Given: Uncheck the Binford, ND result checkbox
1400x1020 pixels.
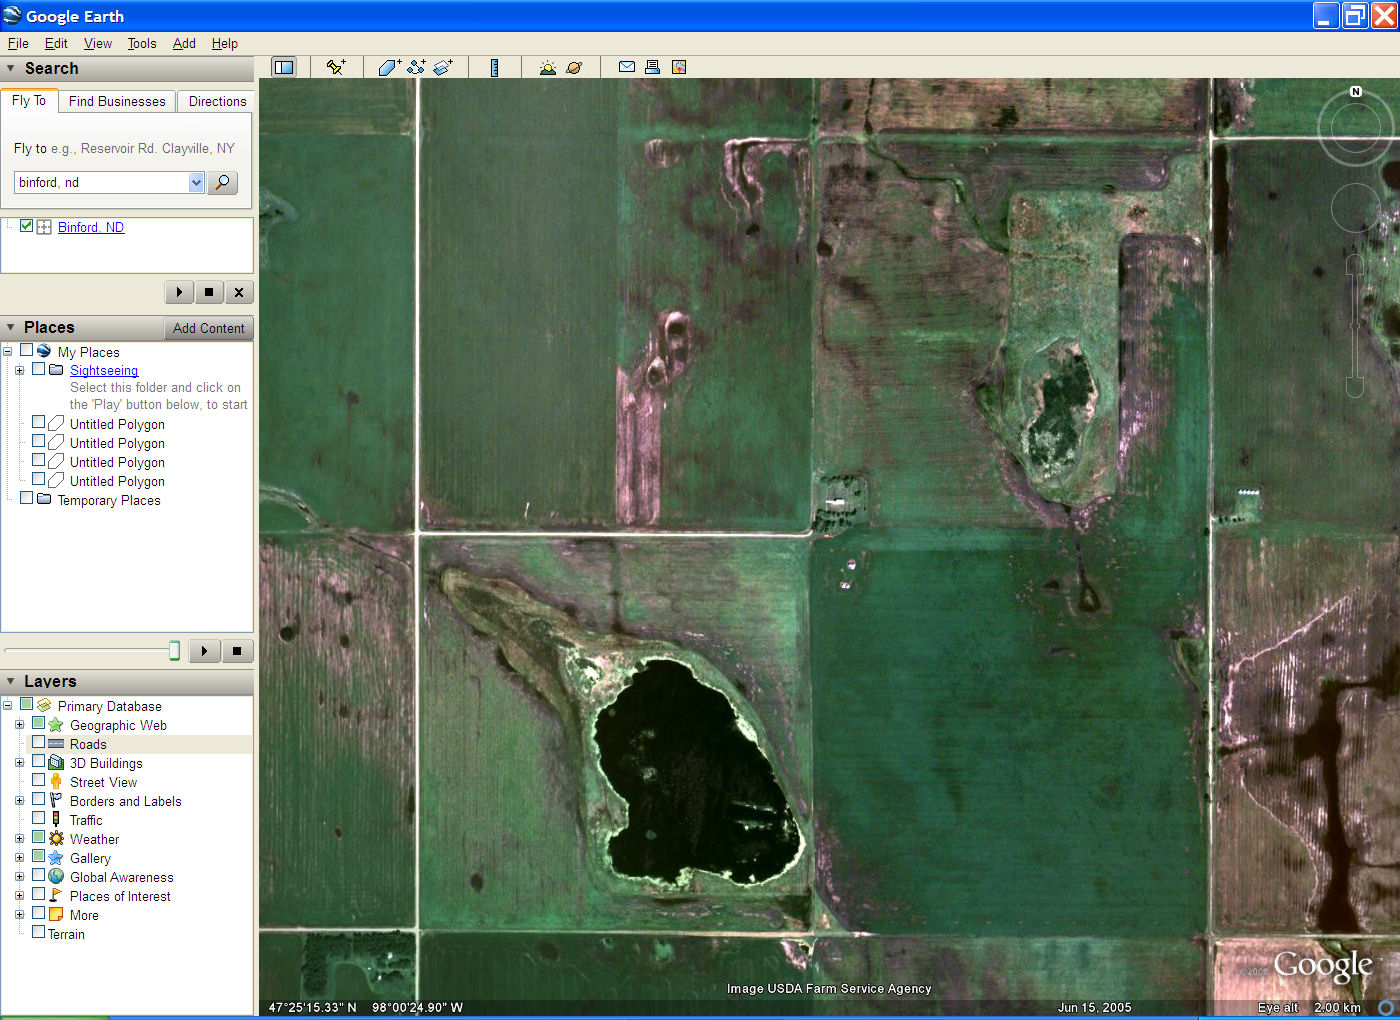Looking at the screenshot, I should click(27, 226).
